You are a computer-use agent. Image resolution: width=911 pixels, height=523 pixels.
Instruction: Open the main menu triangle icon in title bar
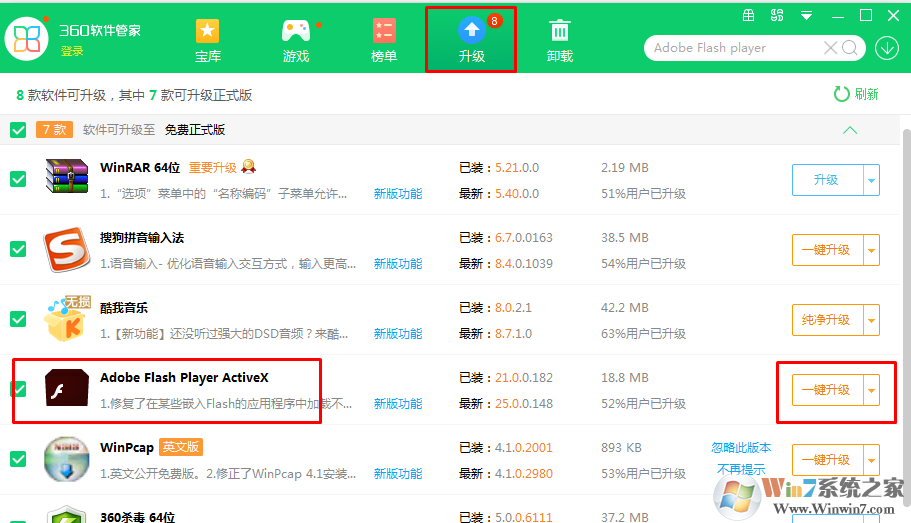point(806,16)
